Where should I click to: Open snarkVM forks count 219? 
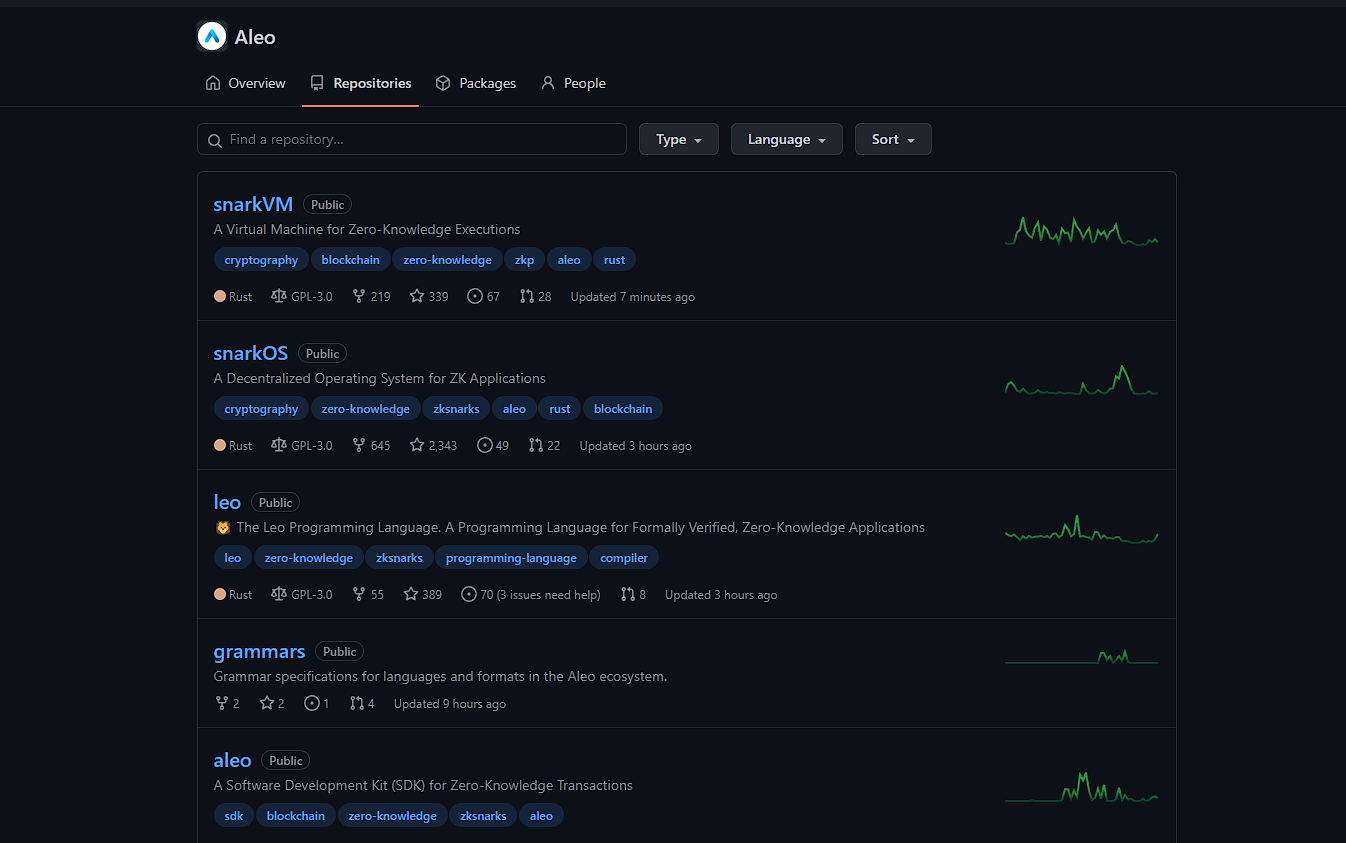[x=371, y=297]
